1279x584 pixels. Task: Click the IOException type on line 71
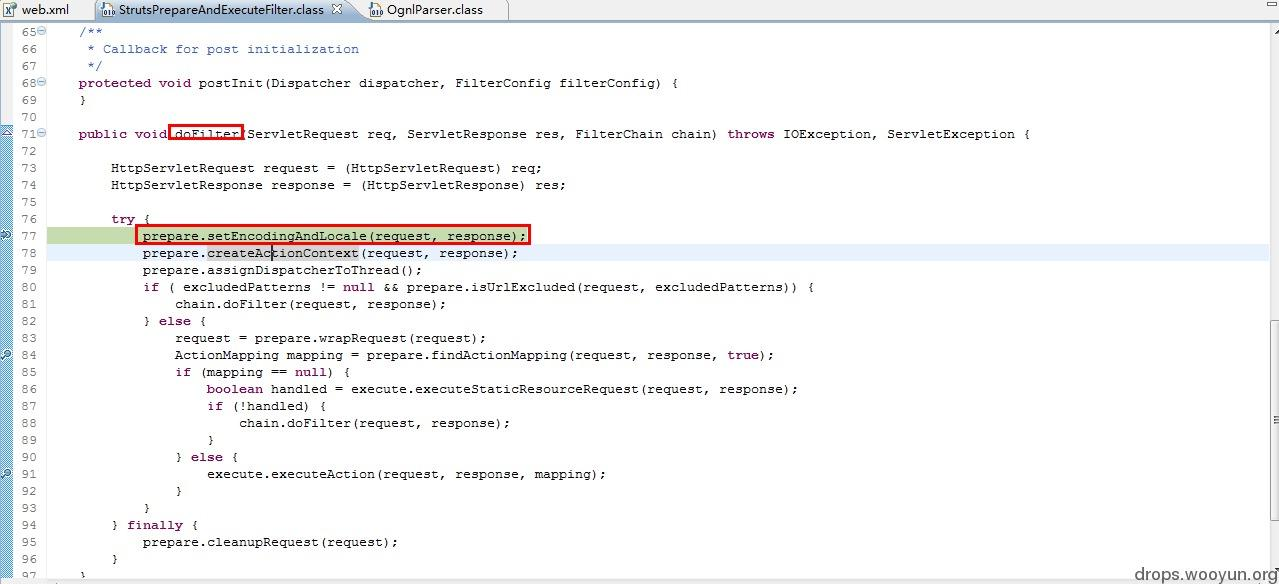tap(827, 134)
